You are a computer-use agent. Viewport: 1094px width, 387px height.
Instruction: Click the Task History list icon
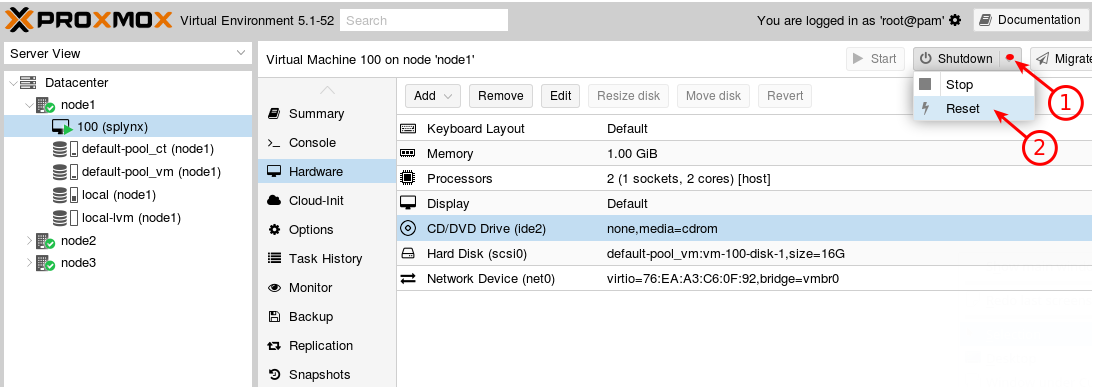[274, 258]
